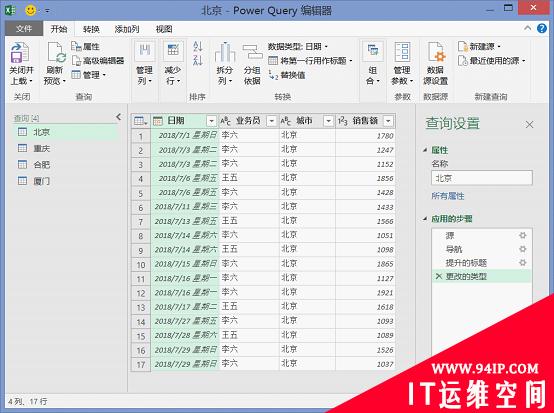
Task: Click the Manage Columns (管理列) icon
Action: click(144, 51)
